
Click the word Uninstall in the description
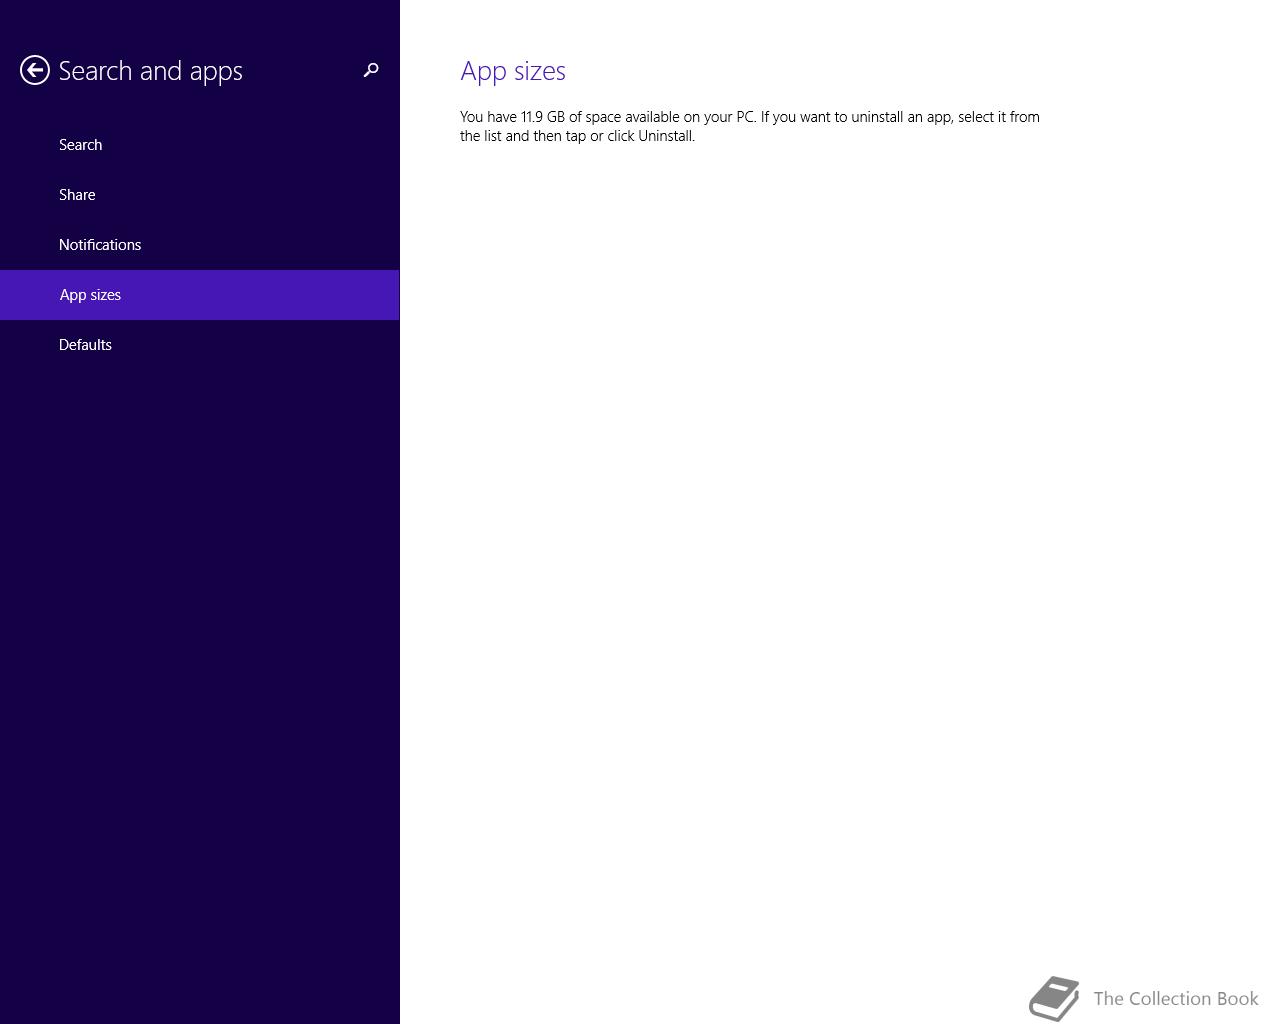click(665, 136)
